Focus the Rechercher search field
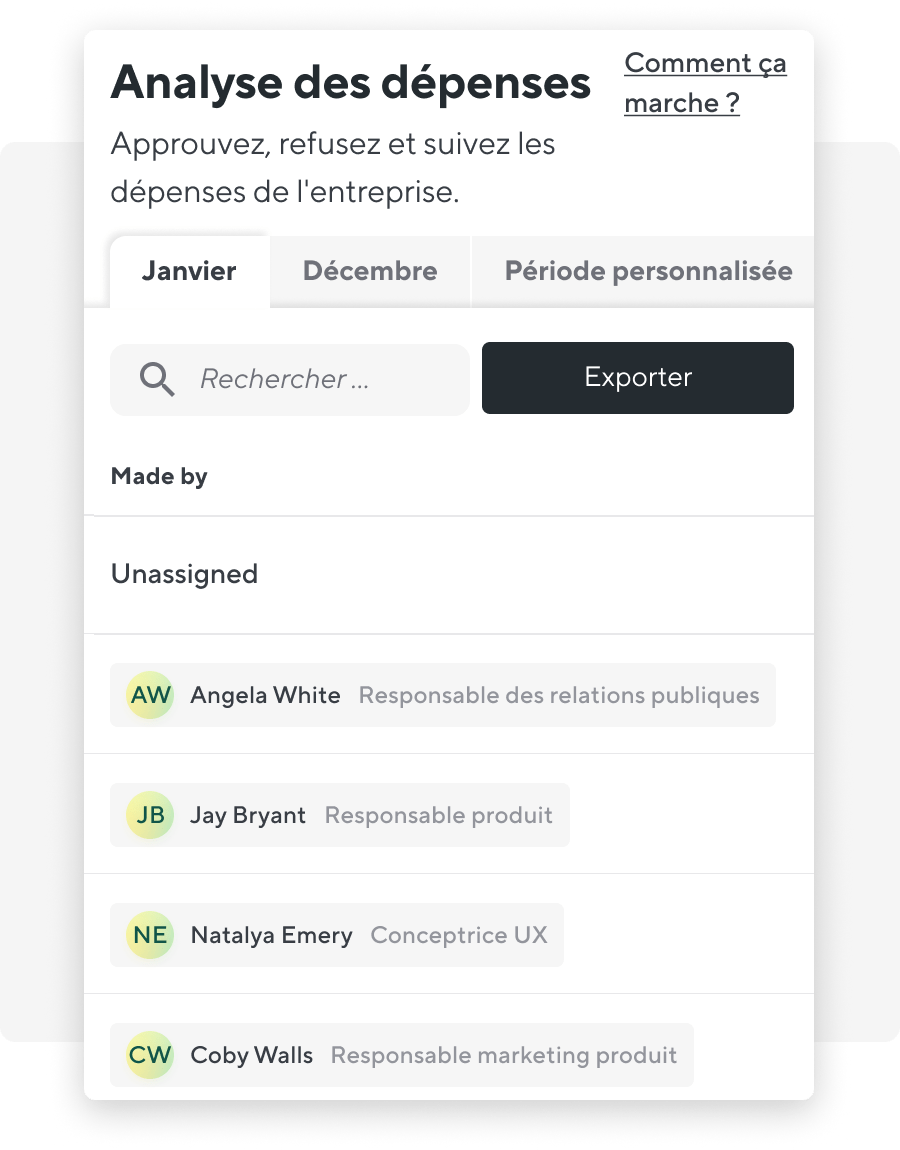 tap(290, 380)
